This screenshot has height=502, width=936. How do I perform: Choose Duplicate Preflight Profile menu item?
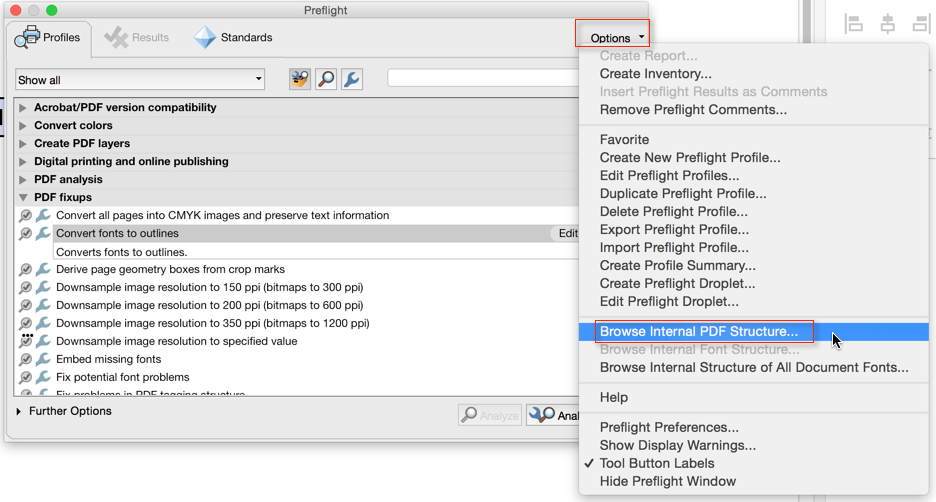[x=753, y=193]
